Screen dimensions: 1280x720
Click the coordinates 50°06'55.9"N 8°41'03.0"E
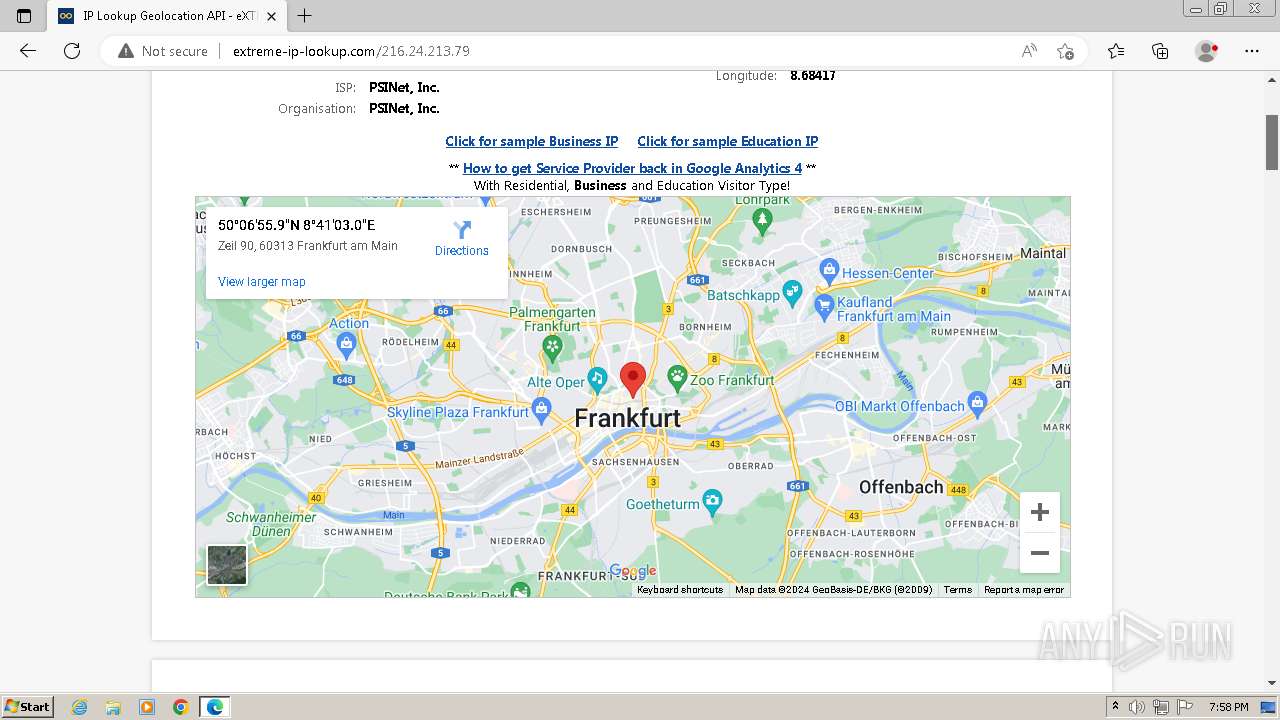[x=296, y=225]
